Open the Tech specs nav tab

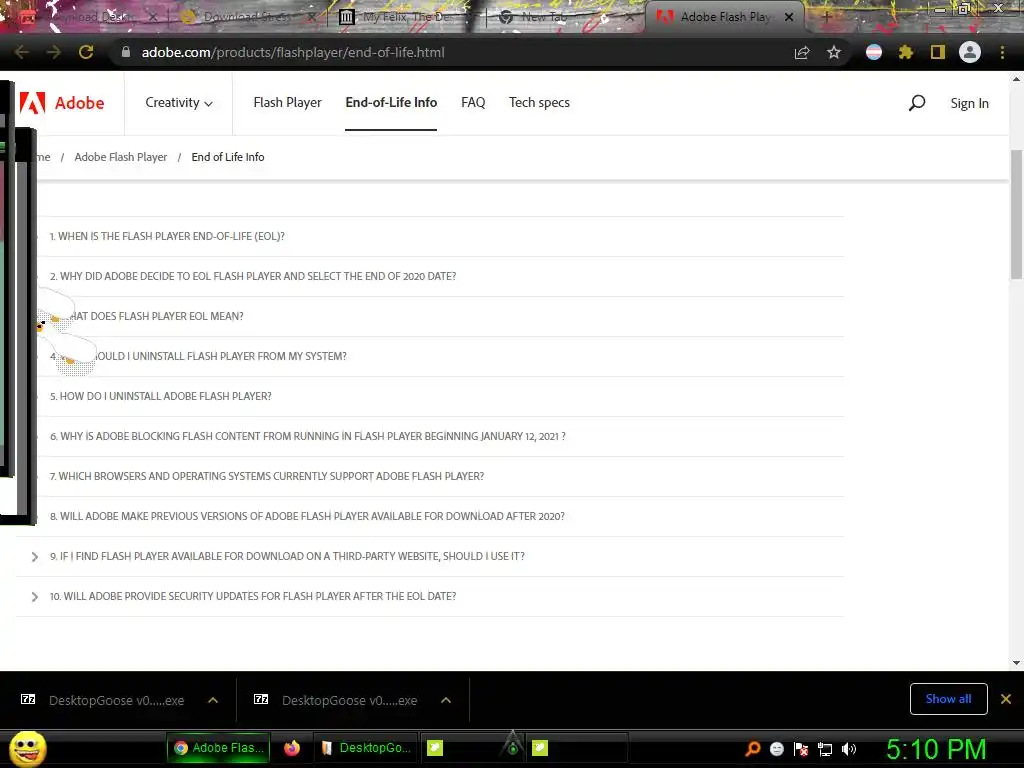[539, 103]
